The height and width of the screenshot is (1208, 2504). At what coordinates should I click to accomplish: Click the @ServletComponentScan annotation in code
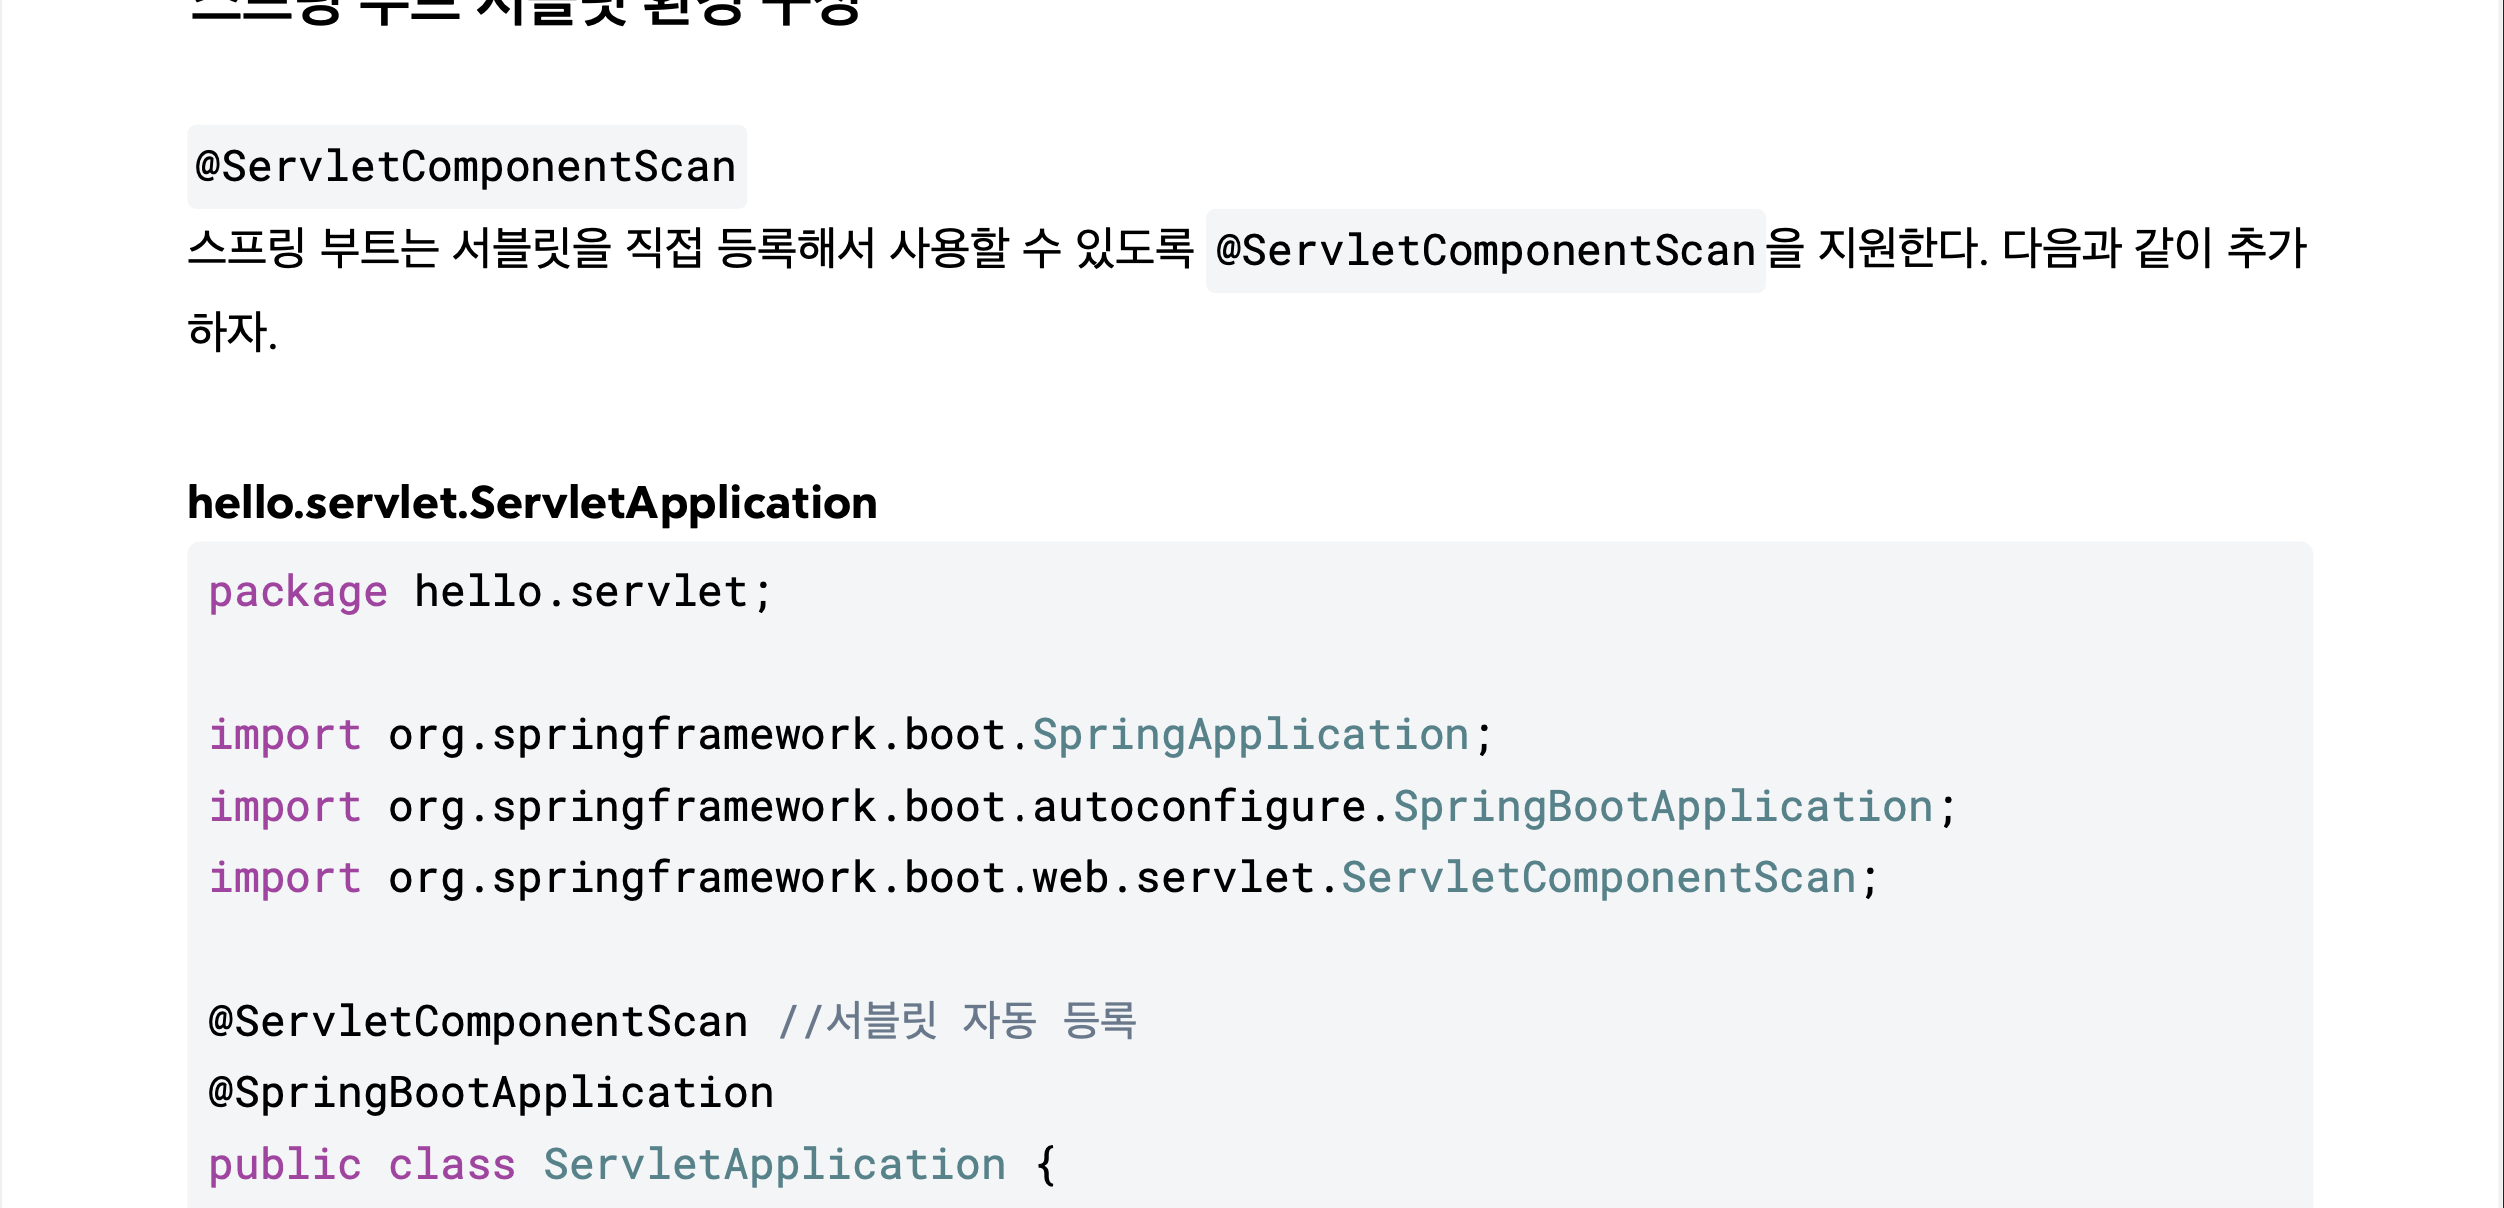click(478, 1022)
